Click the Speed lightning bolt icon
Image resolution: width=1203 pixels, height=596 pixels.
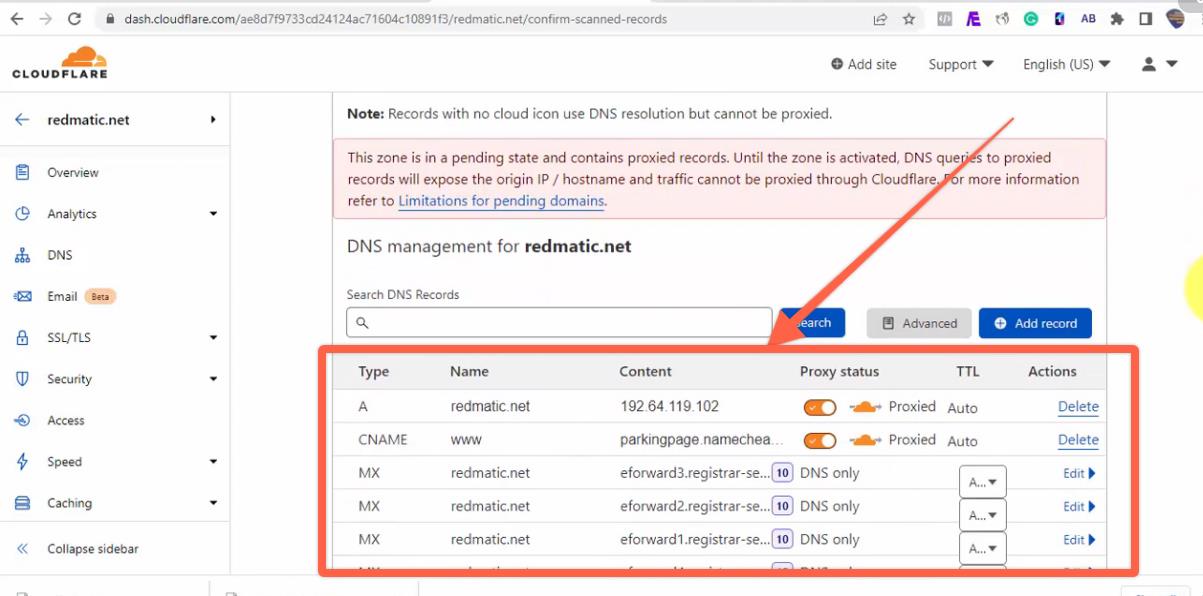click(22, 462)
